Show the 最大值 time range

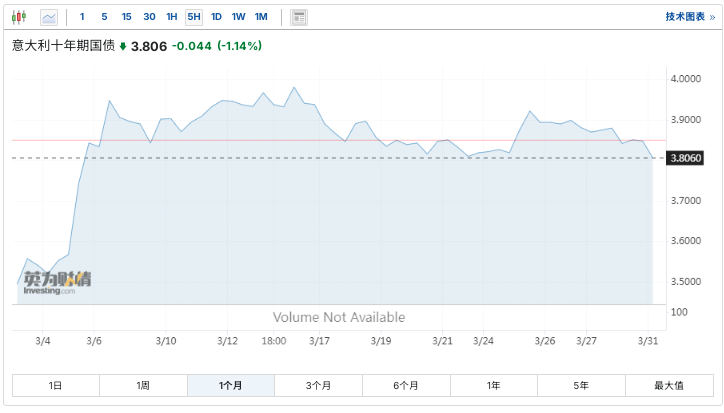pos(669,386)
